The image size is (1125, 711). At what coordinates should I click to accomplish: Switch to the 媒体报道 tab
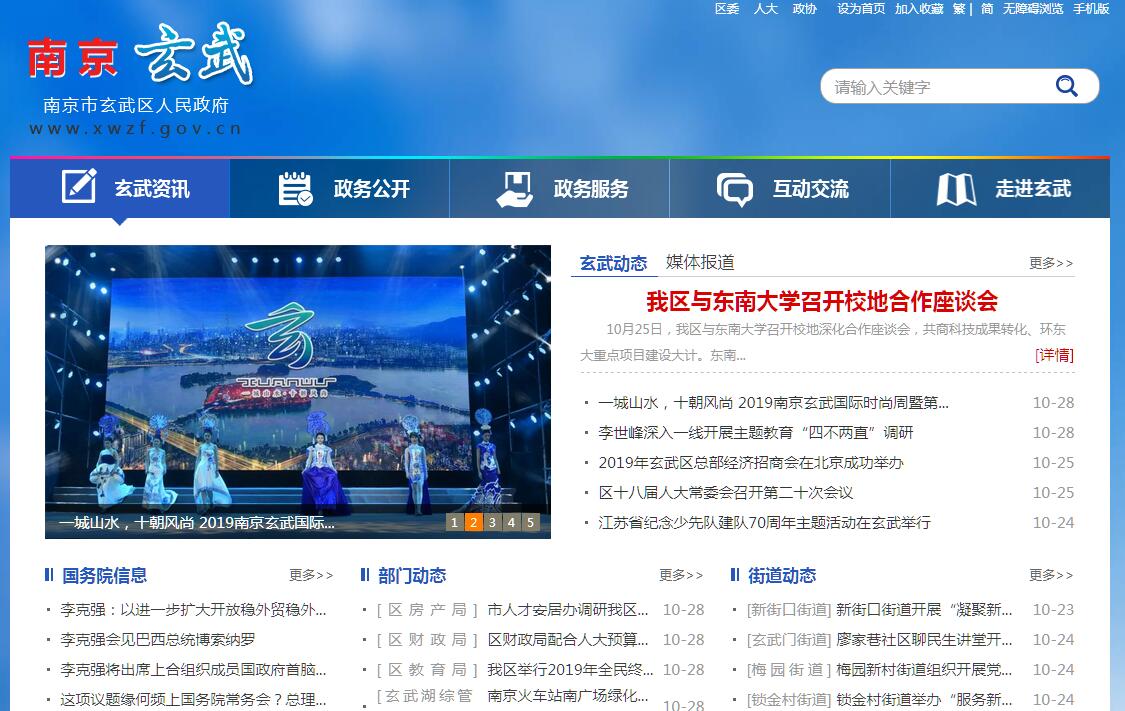tap(700, 262)
